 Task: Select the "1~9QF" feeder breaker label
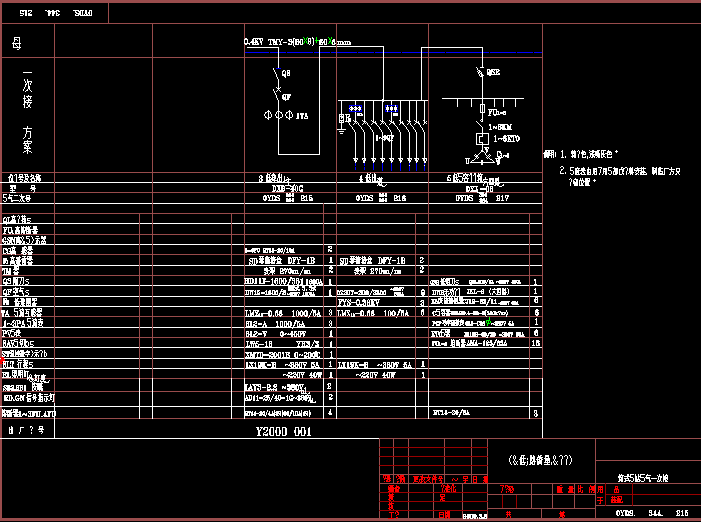[384, 138]
